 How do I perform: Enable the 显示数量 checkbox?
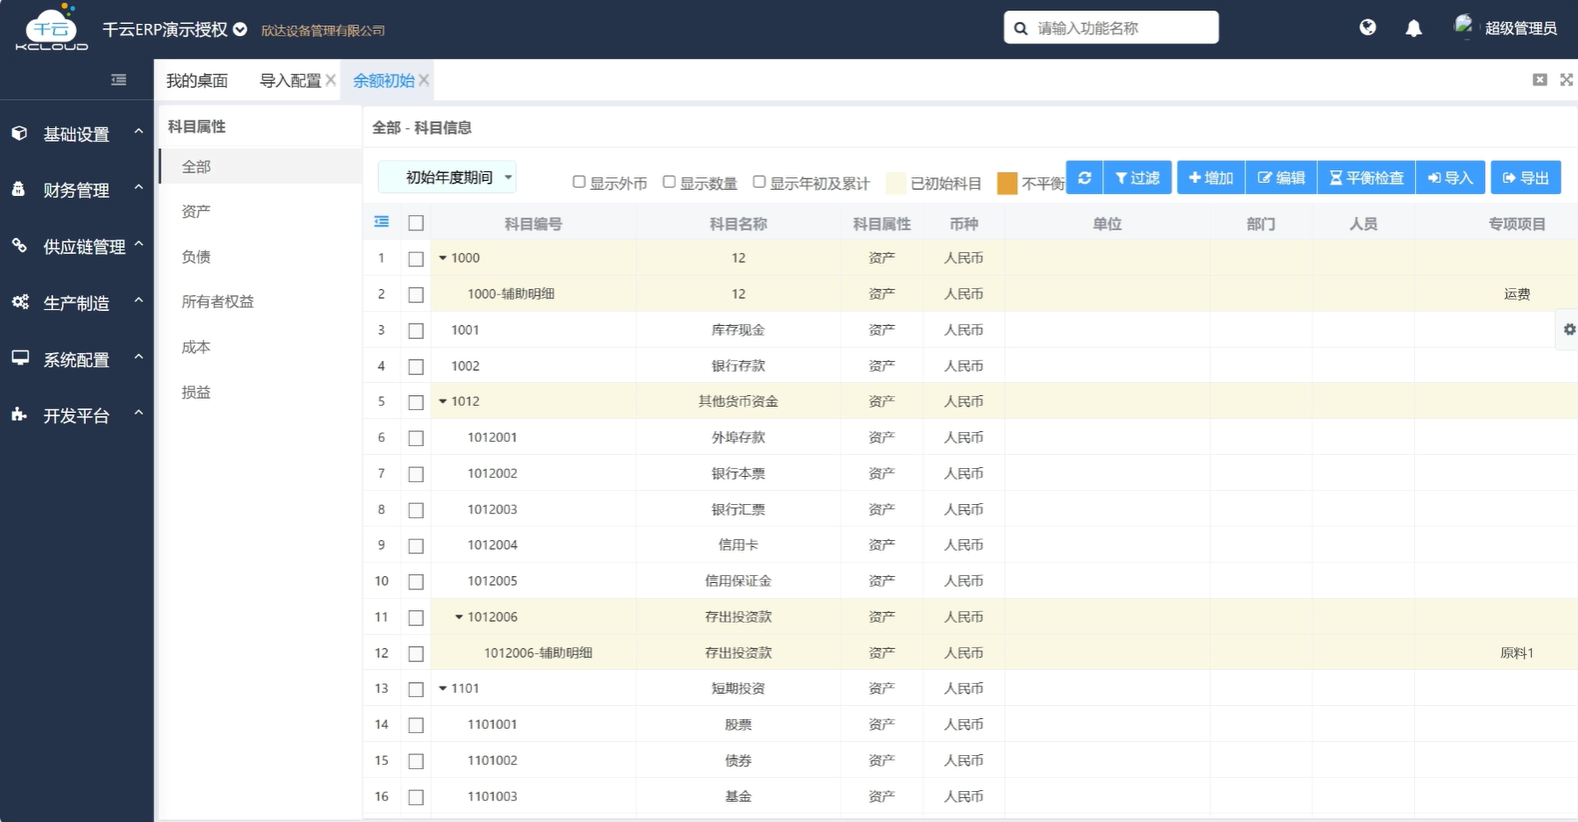[669, 182]
